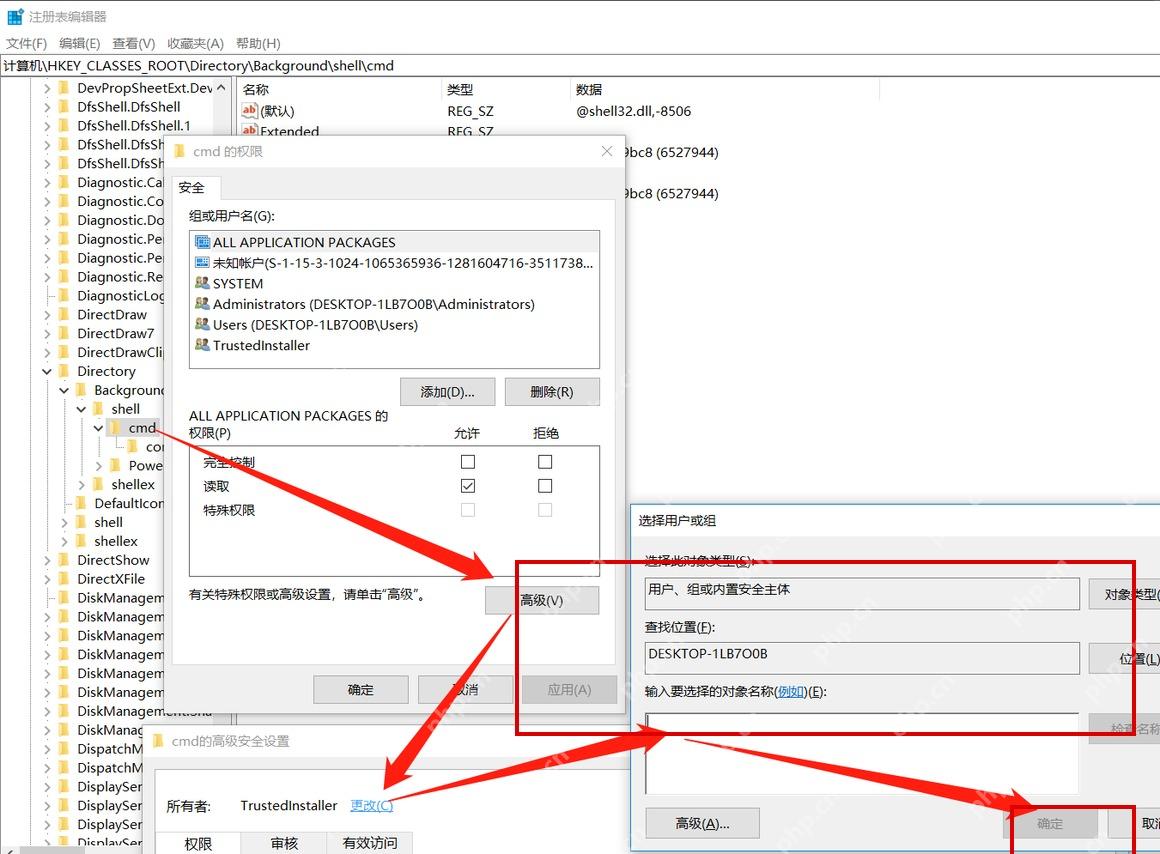Open the 编辑(E) menu
The width and height of the screenshot is (1160, 854).
[79, 43]
